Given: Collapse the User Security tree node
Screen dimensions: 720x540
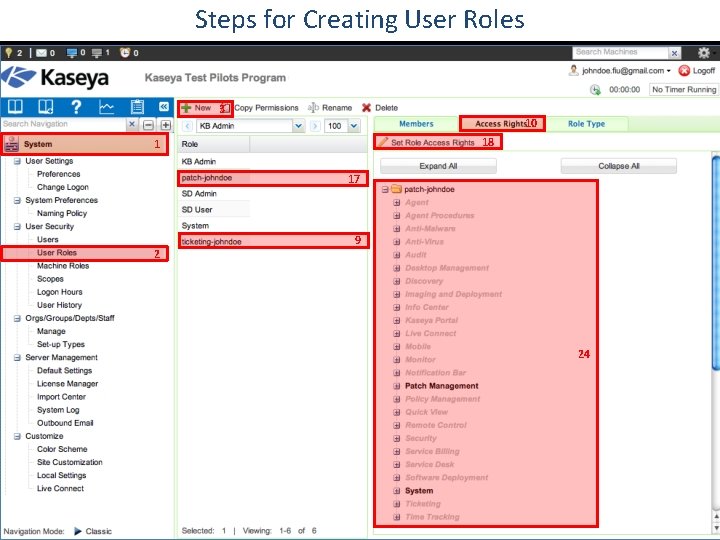Looking at the screenshot, I should pyautogui.click(x=17, y=226).
